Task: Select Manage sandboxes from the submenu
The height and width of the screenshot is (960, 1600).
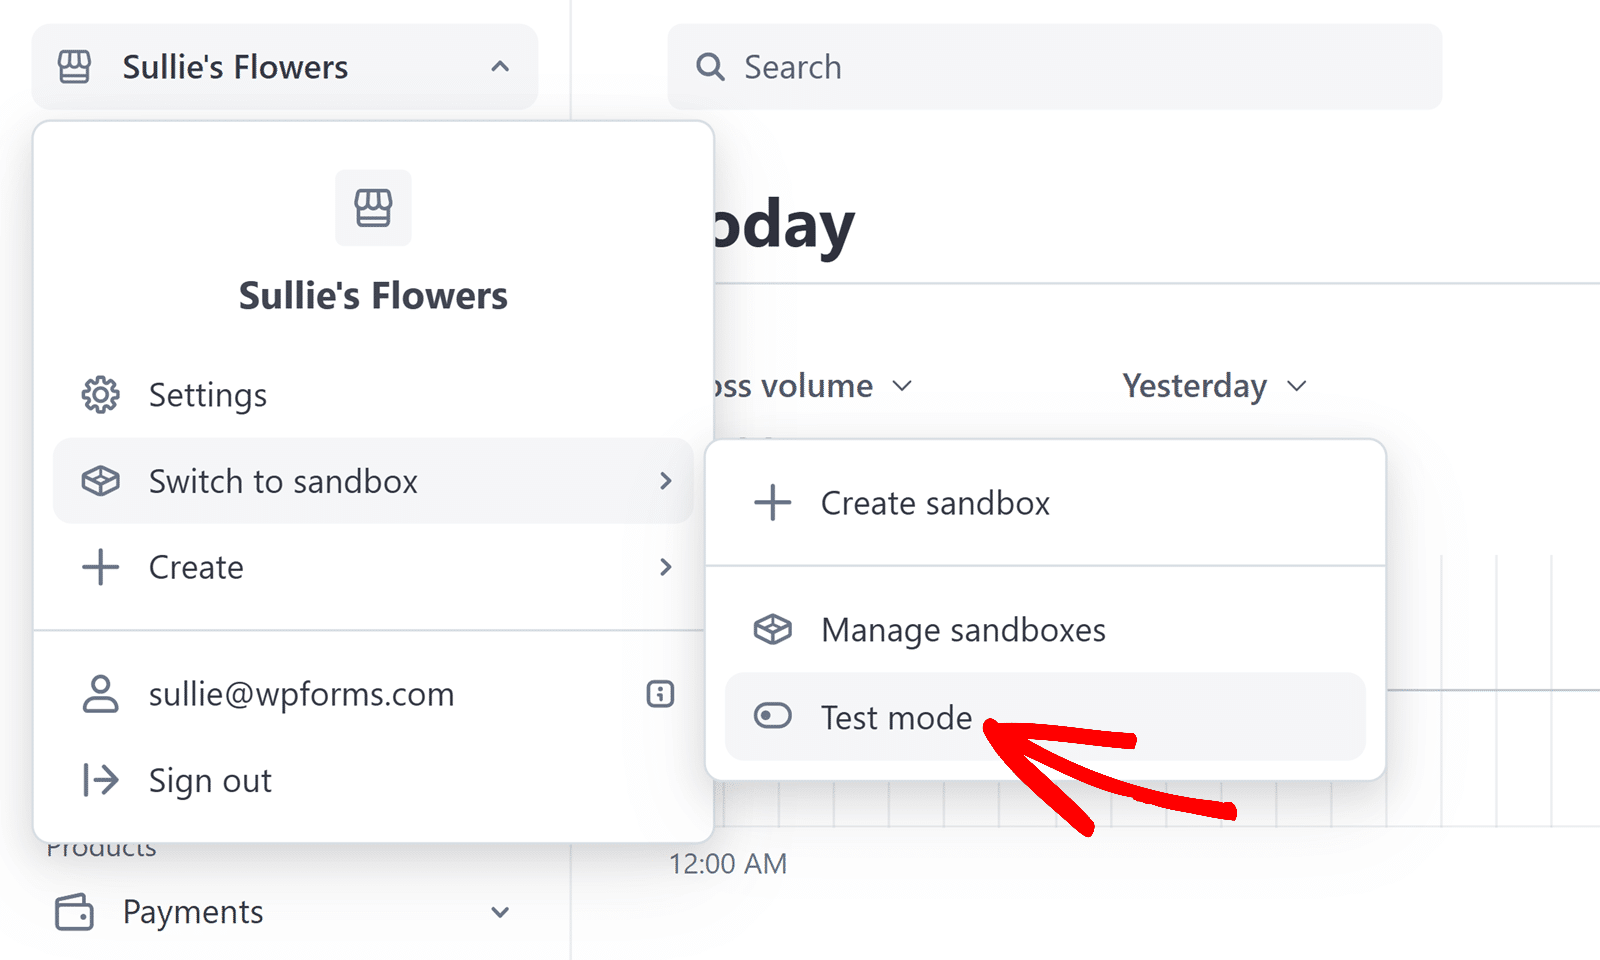Action: point(963,630)
